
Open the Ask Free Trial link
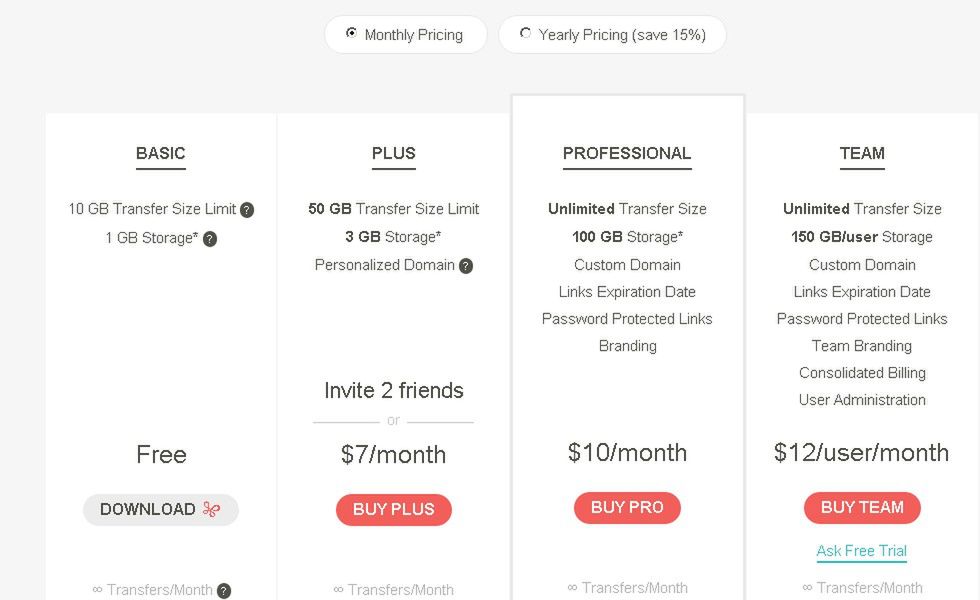(861, 551)
